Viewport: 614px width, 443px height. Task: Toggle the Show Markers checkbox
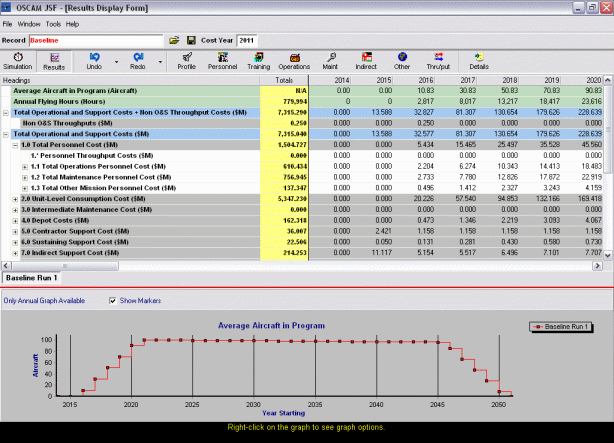(113, 301)
